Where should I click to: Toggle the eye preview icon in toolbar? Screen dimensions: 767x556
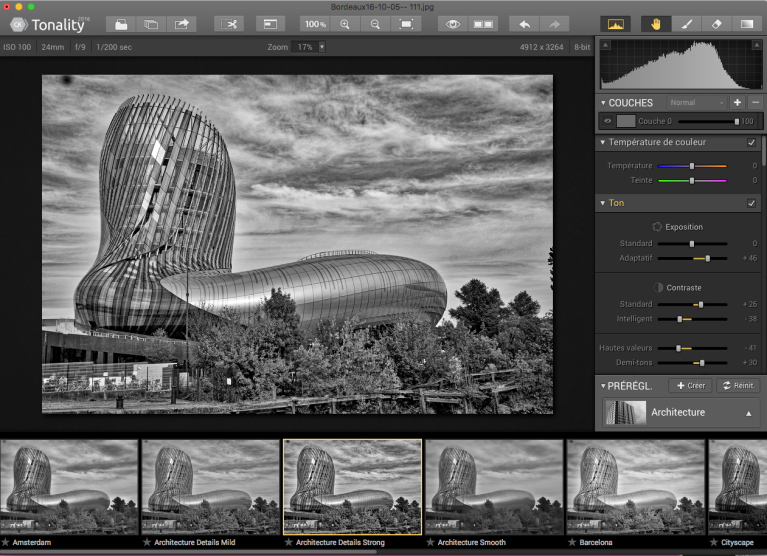(453, 23)
